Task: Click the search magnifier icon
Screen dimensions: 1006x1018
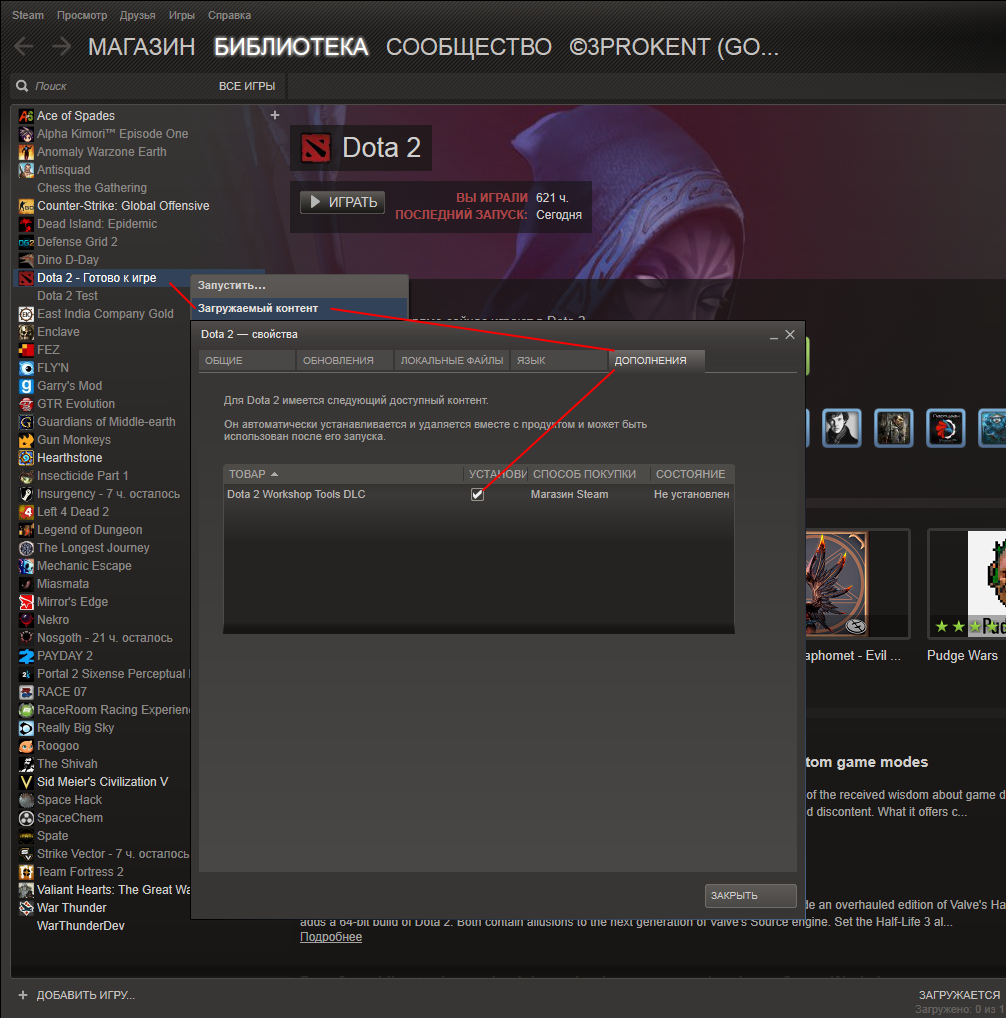Action: pyautogui.click(x=22, y=86)
